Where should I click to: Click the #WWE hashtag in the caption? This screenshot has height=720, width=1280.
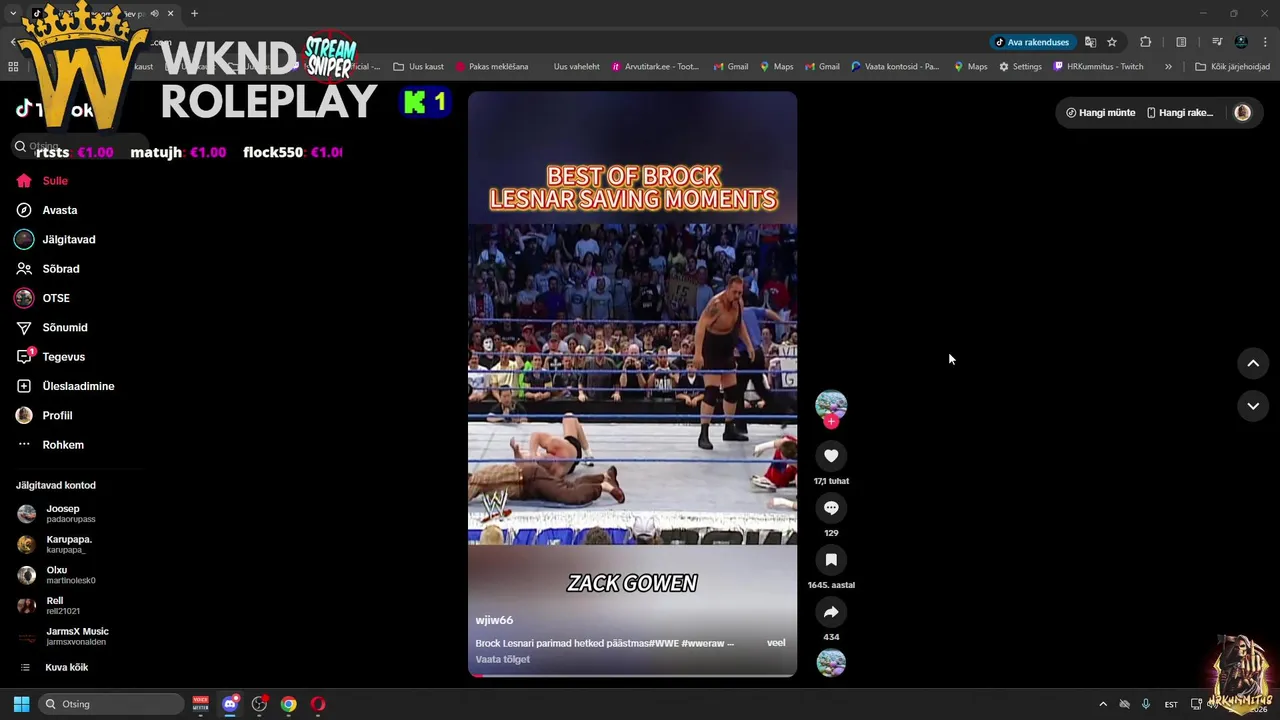663,643
